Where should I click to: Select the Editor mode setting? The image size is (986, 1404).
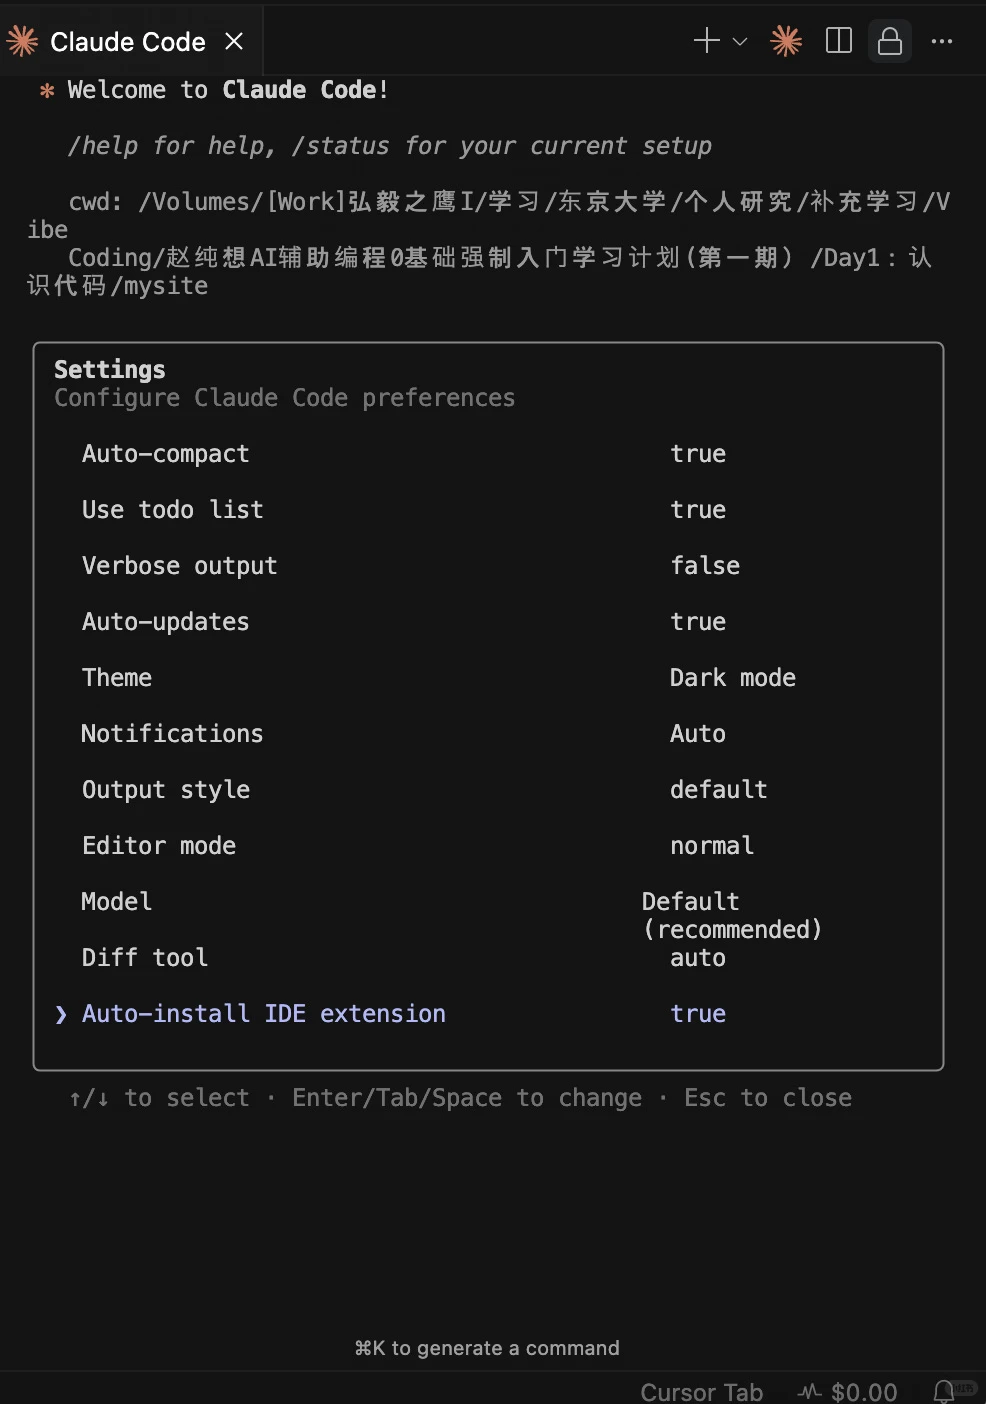coord(159,846)
